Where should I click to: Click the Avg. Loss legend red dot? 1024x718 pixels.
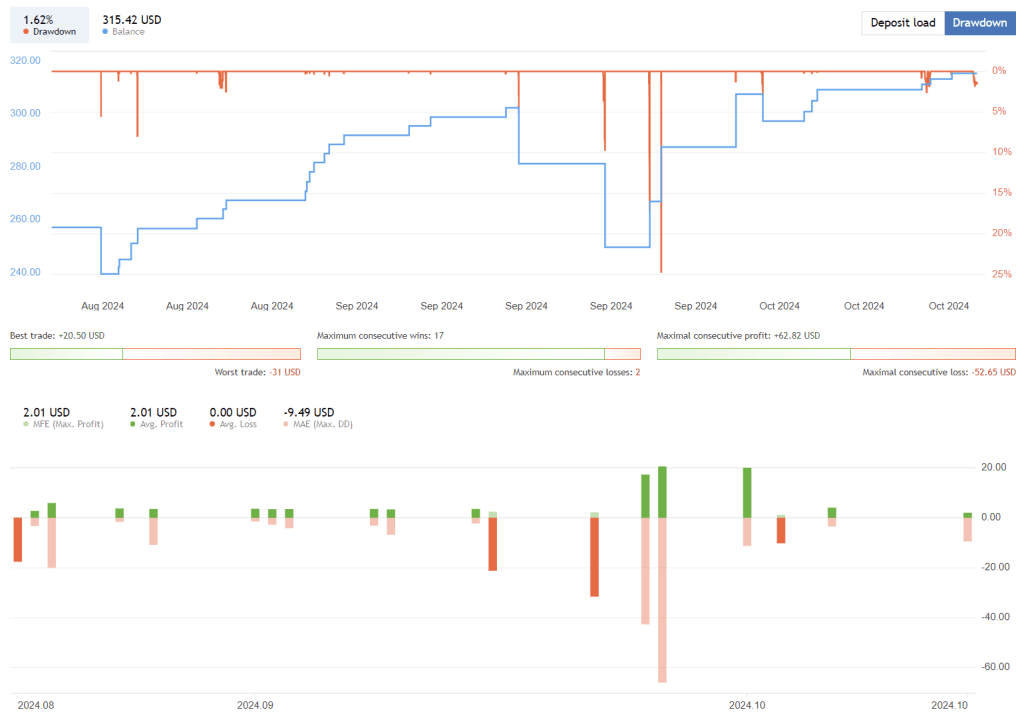[x=213, y=424]
